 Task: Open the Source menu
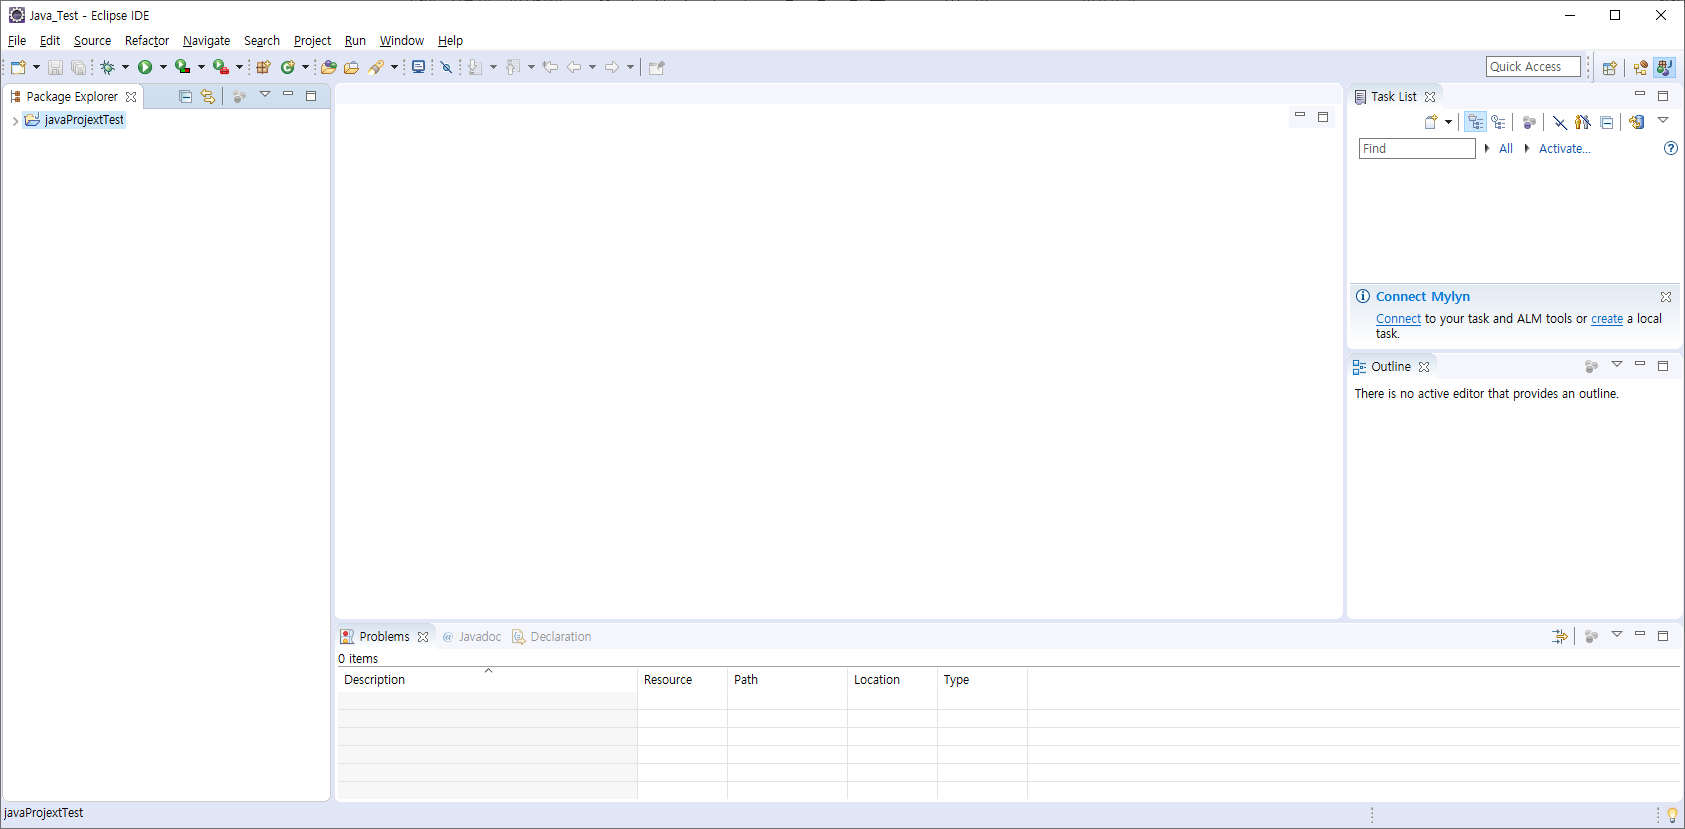pyautogui.click(x=92, y=41)
